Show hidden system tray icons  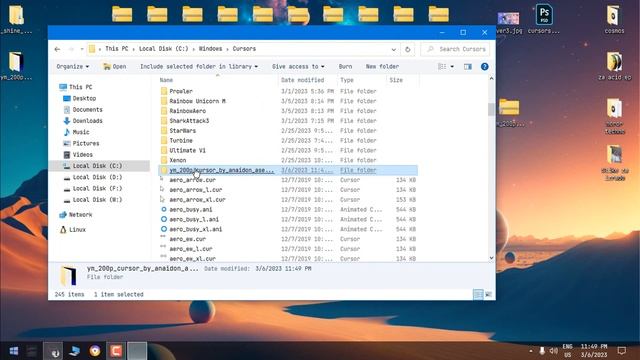pyautogui.click(x=531, y=351)
